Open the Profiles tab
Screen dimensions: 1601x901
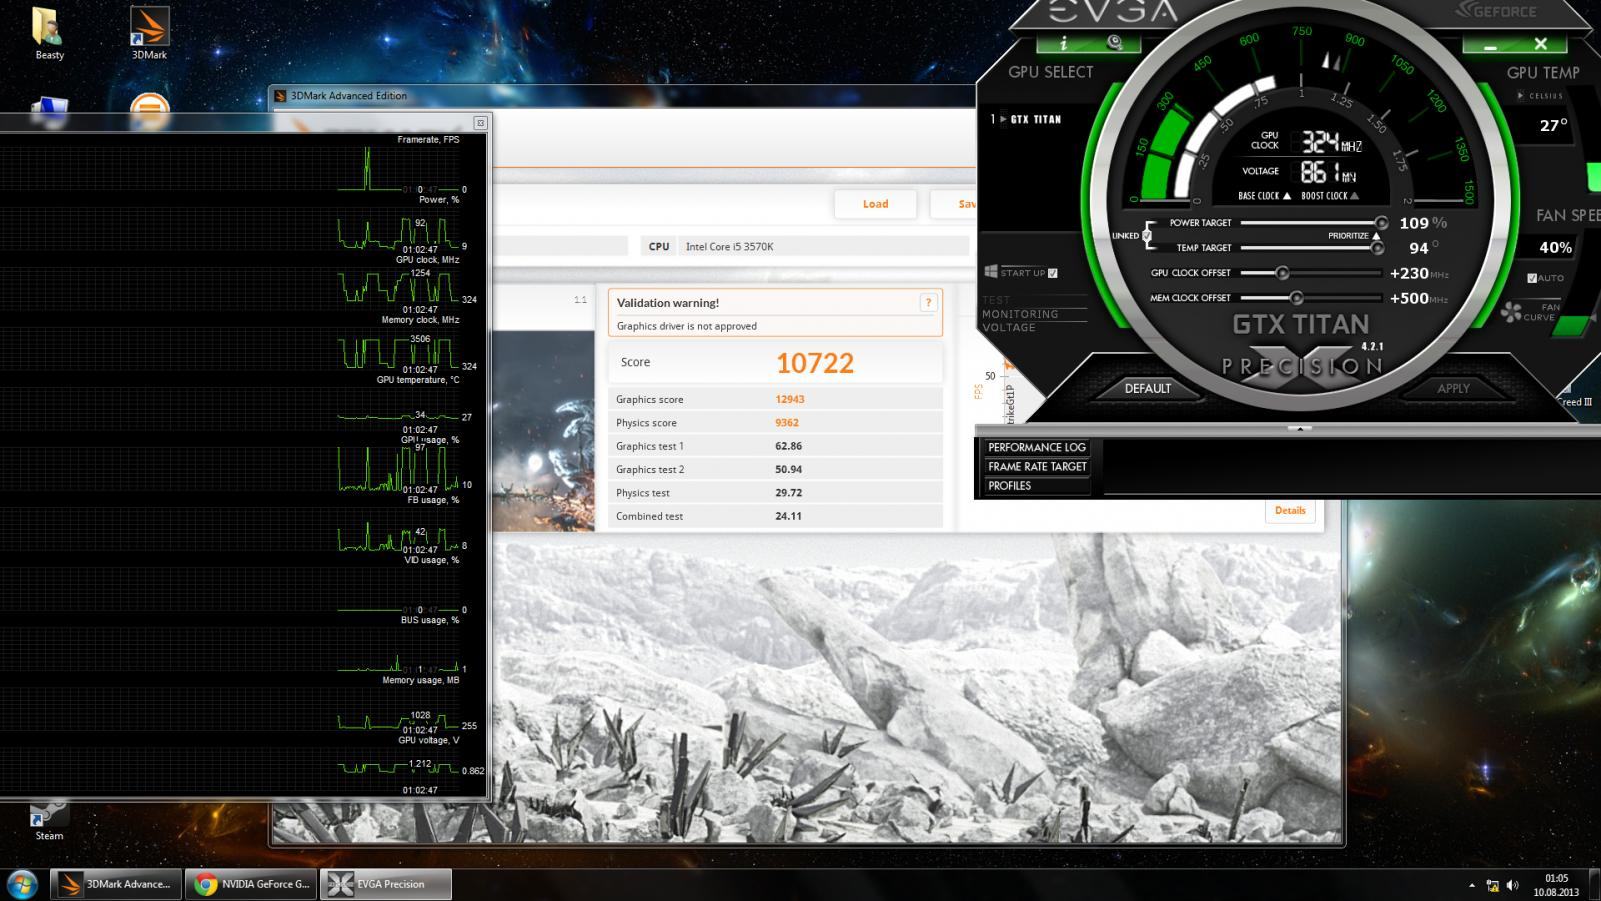[1036, 486]
